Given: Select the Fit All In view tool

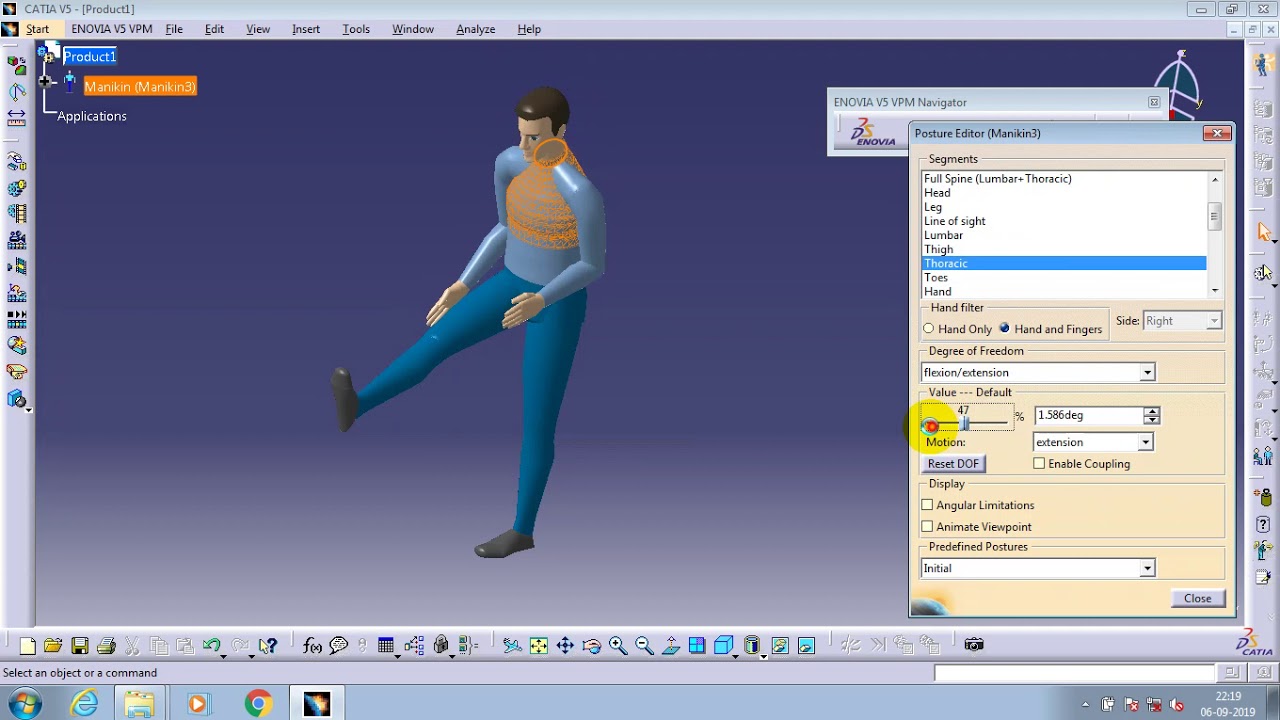Looking at the screenshot, I should pyautogui.click(x=539, y=646).
